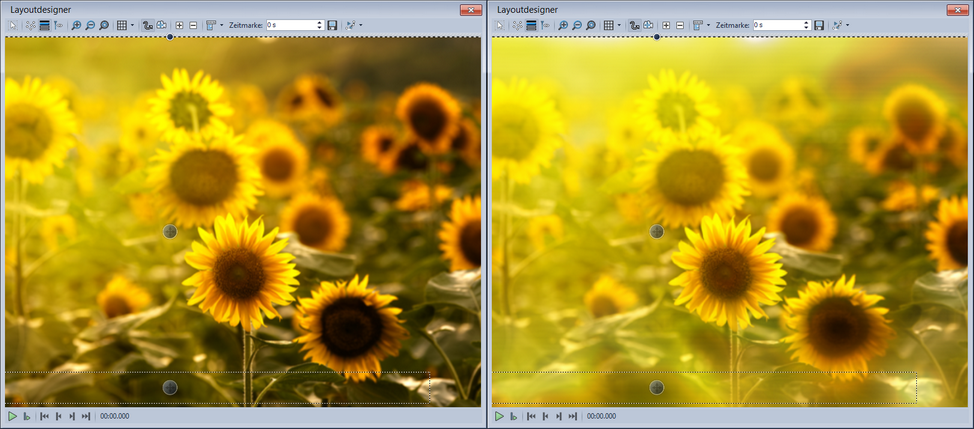Screen dimensions: 974x429
Task: Select the pointer tool in sharp-image Layoutdesigner
Action: [x=12, y=25]
